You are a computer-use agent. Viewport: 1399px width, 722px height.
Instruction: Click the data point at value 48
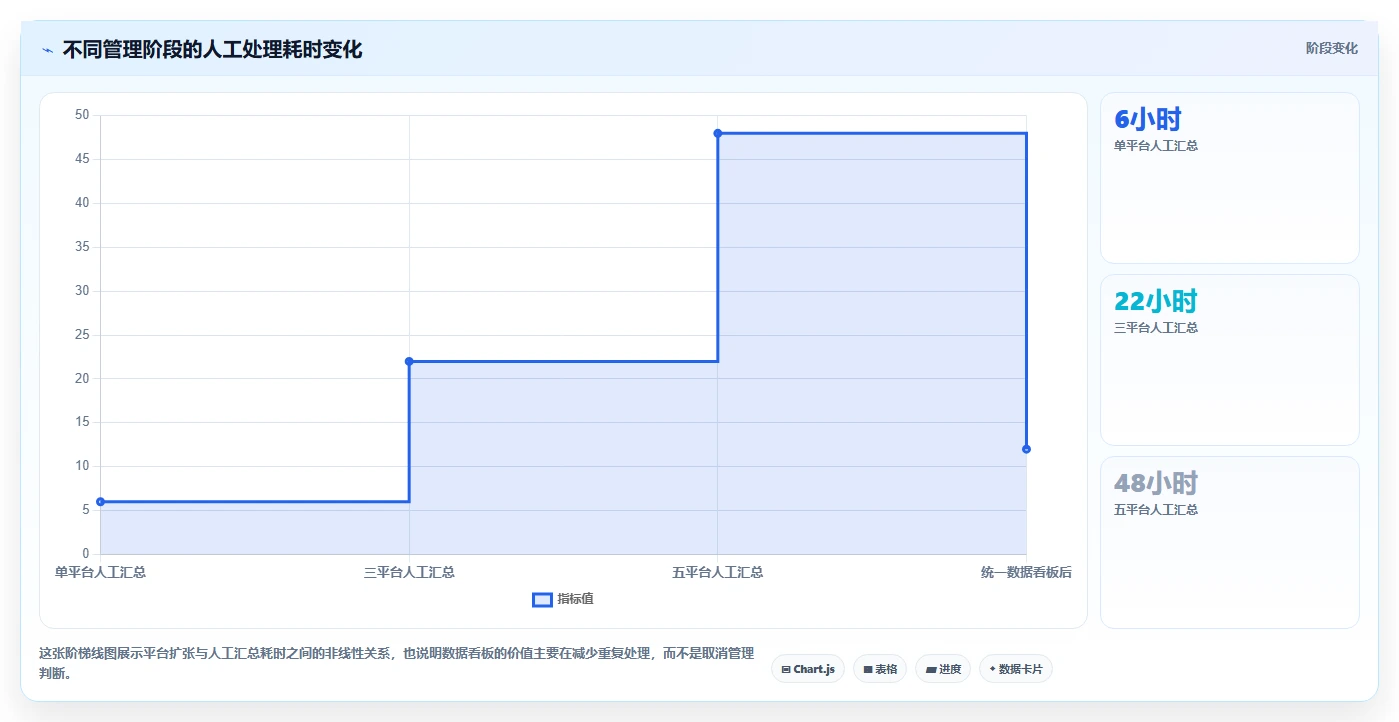(718, 133)
